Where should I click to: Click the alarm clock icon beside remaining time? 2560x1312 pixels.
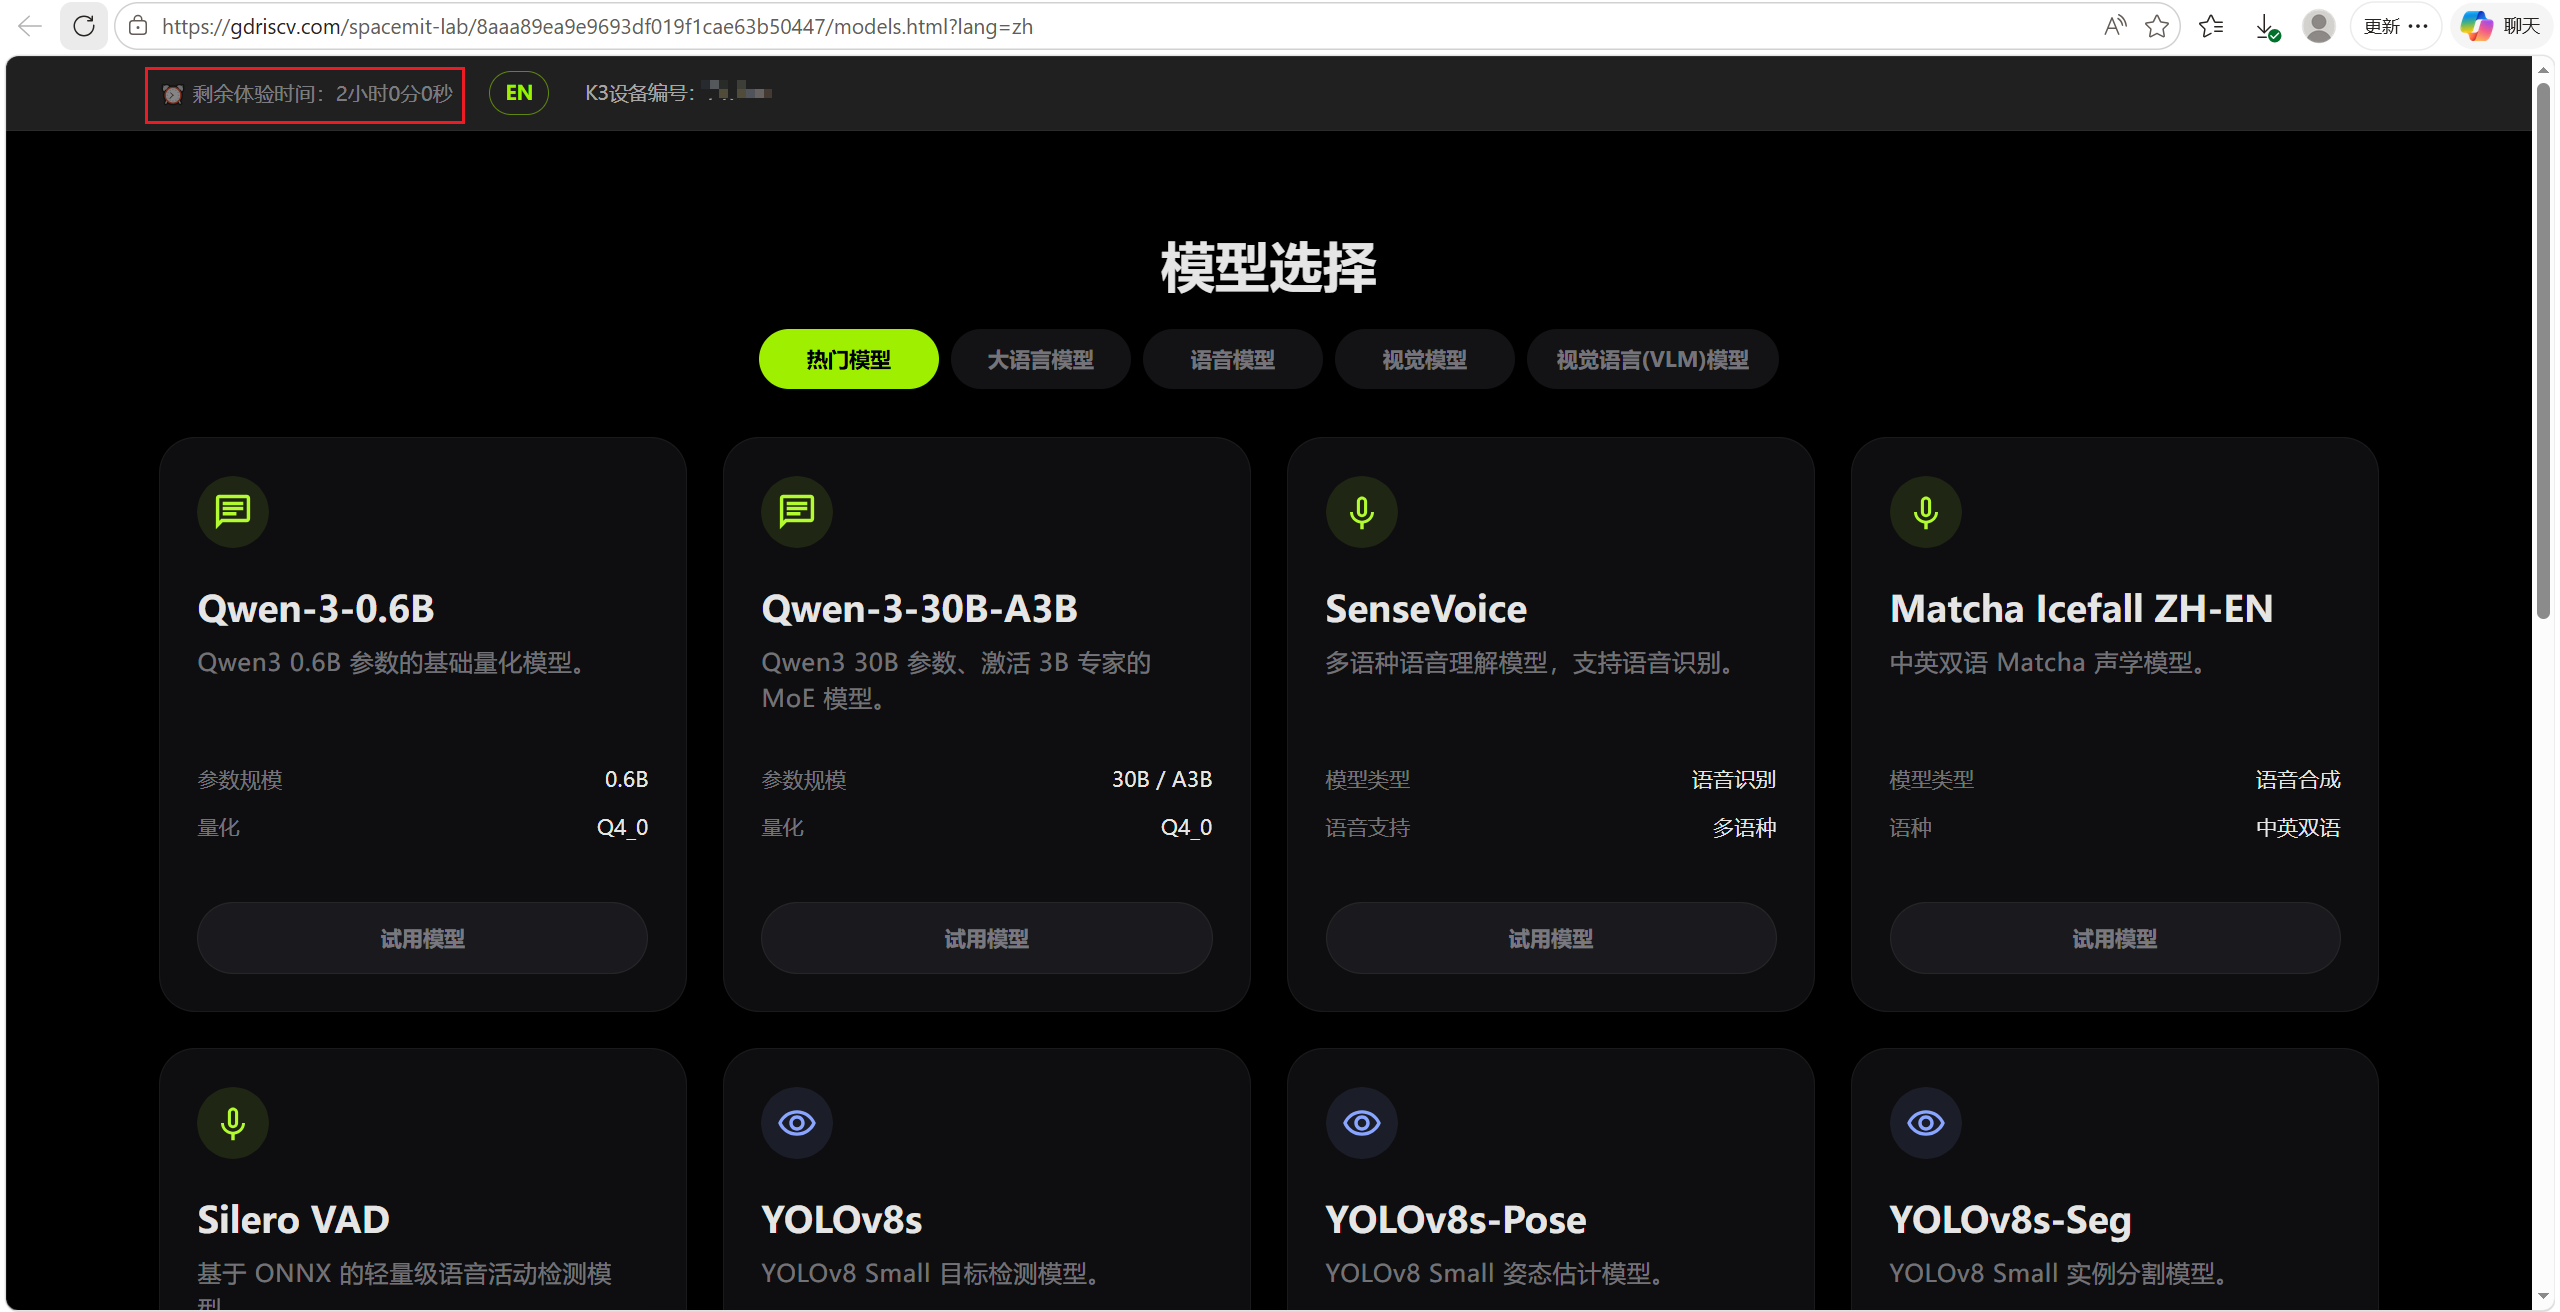(x=173, y=94)
